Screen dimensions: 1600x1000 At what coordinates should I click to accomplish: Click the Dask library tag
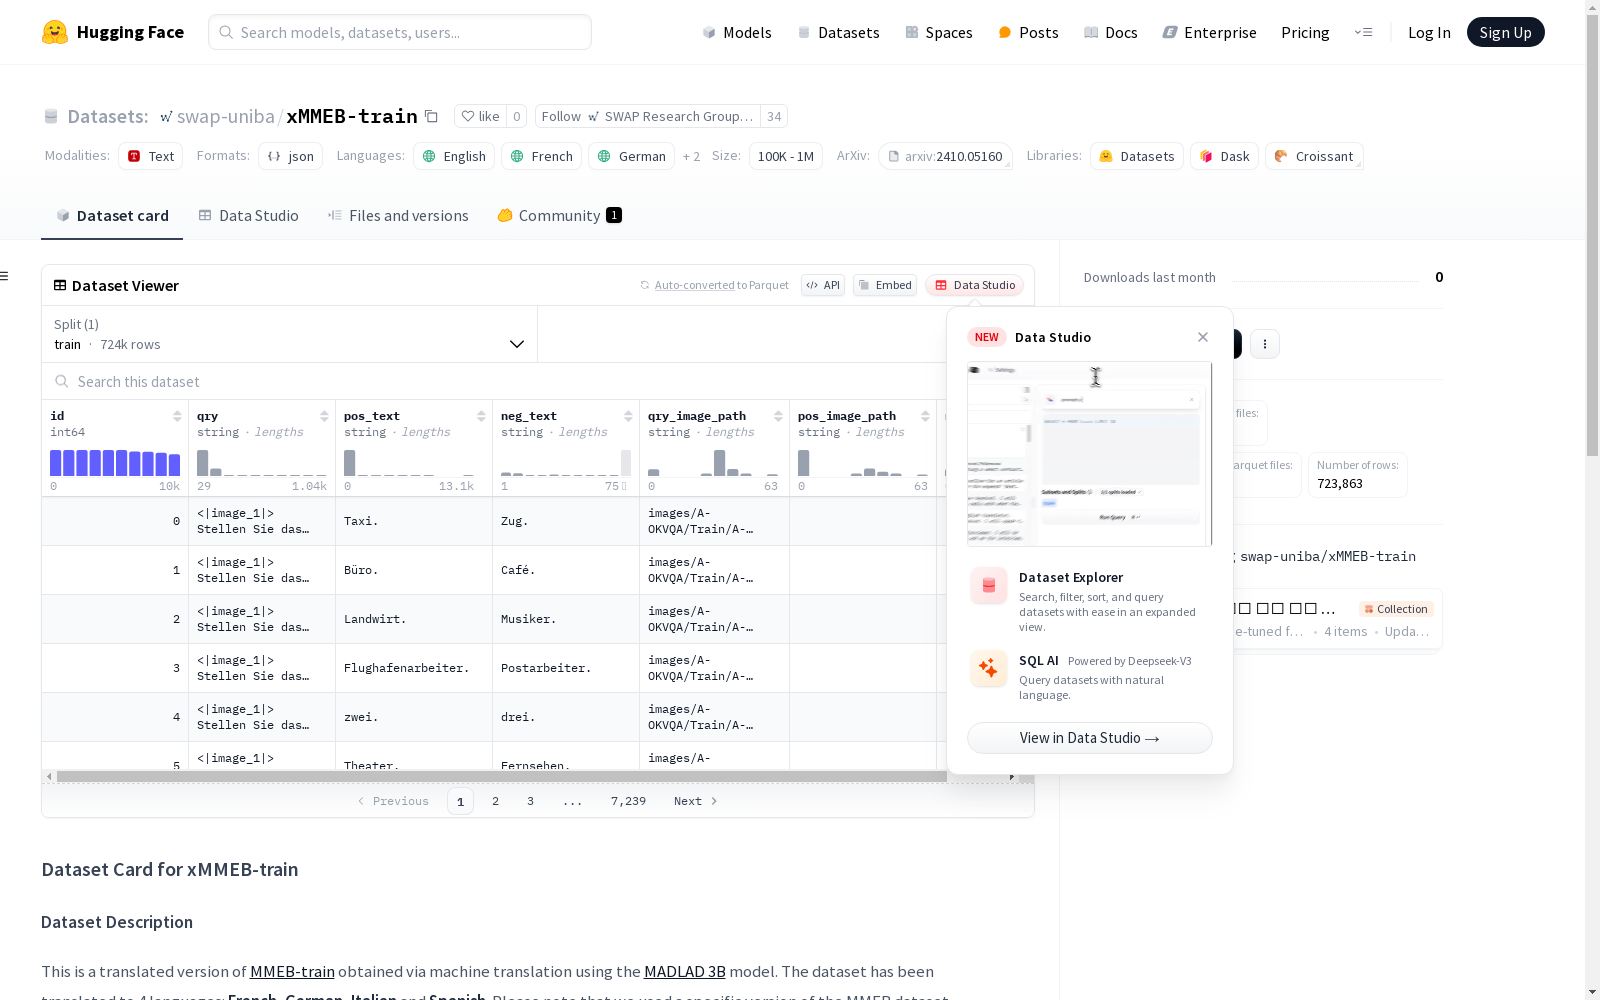click(1225, 156)
